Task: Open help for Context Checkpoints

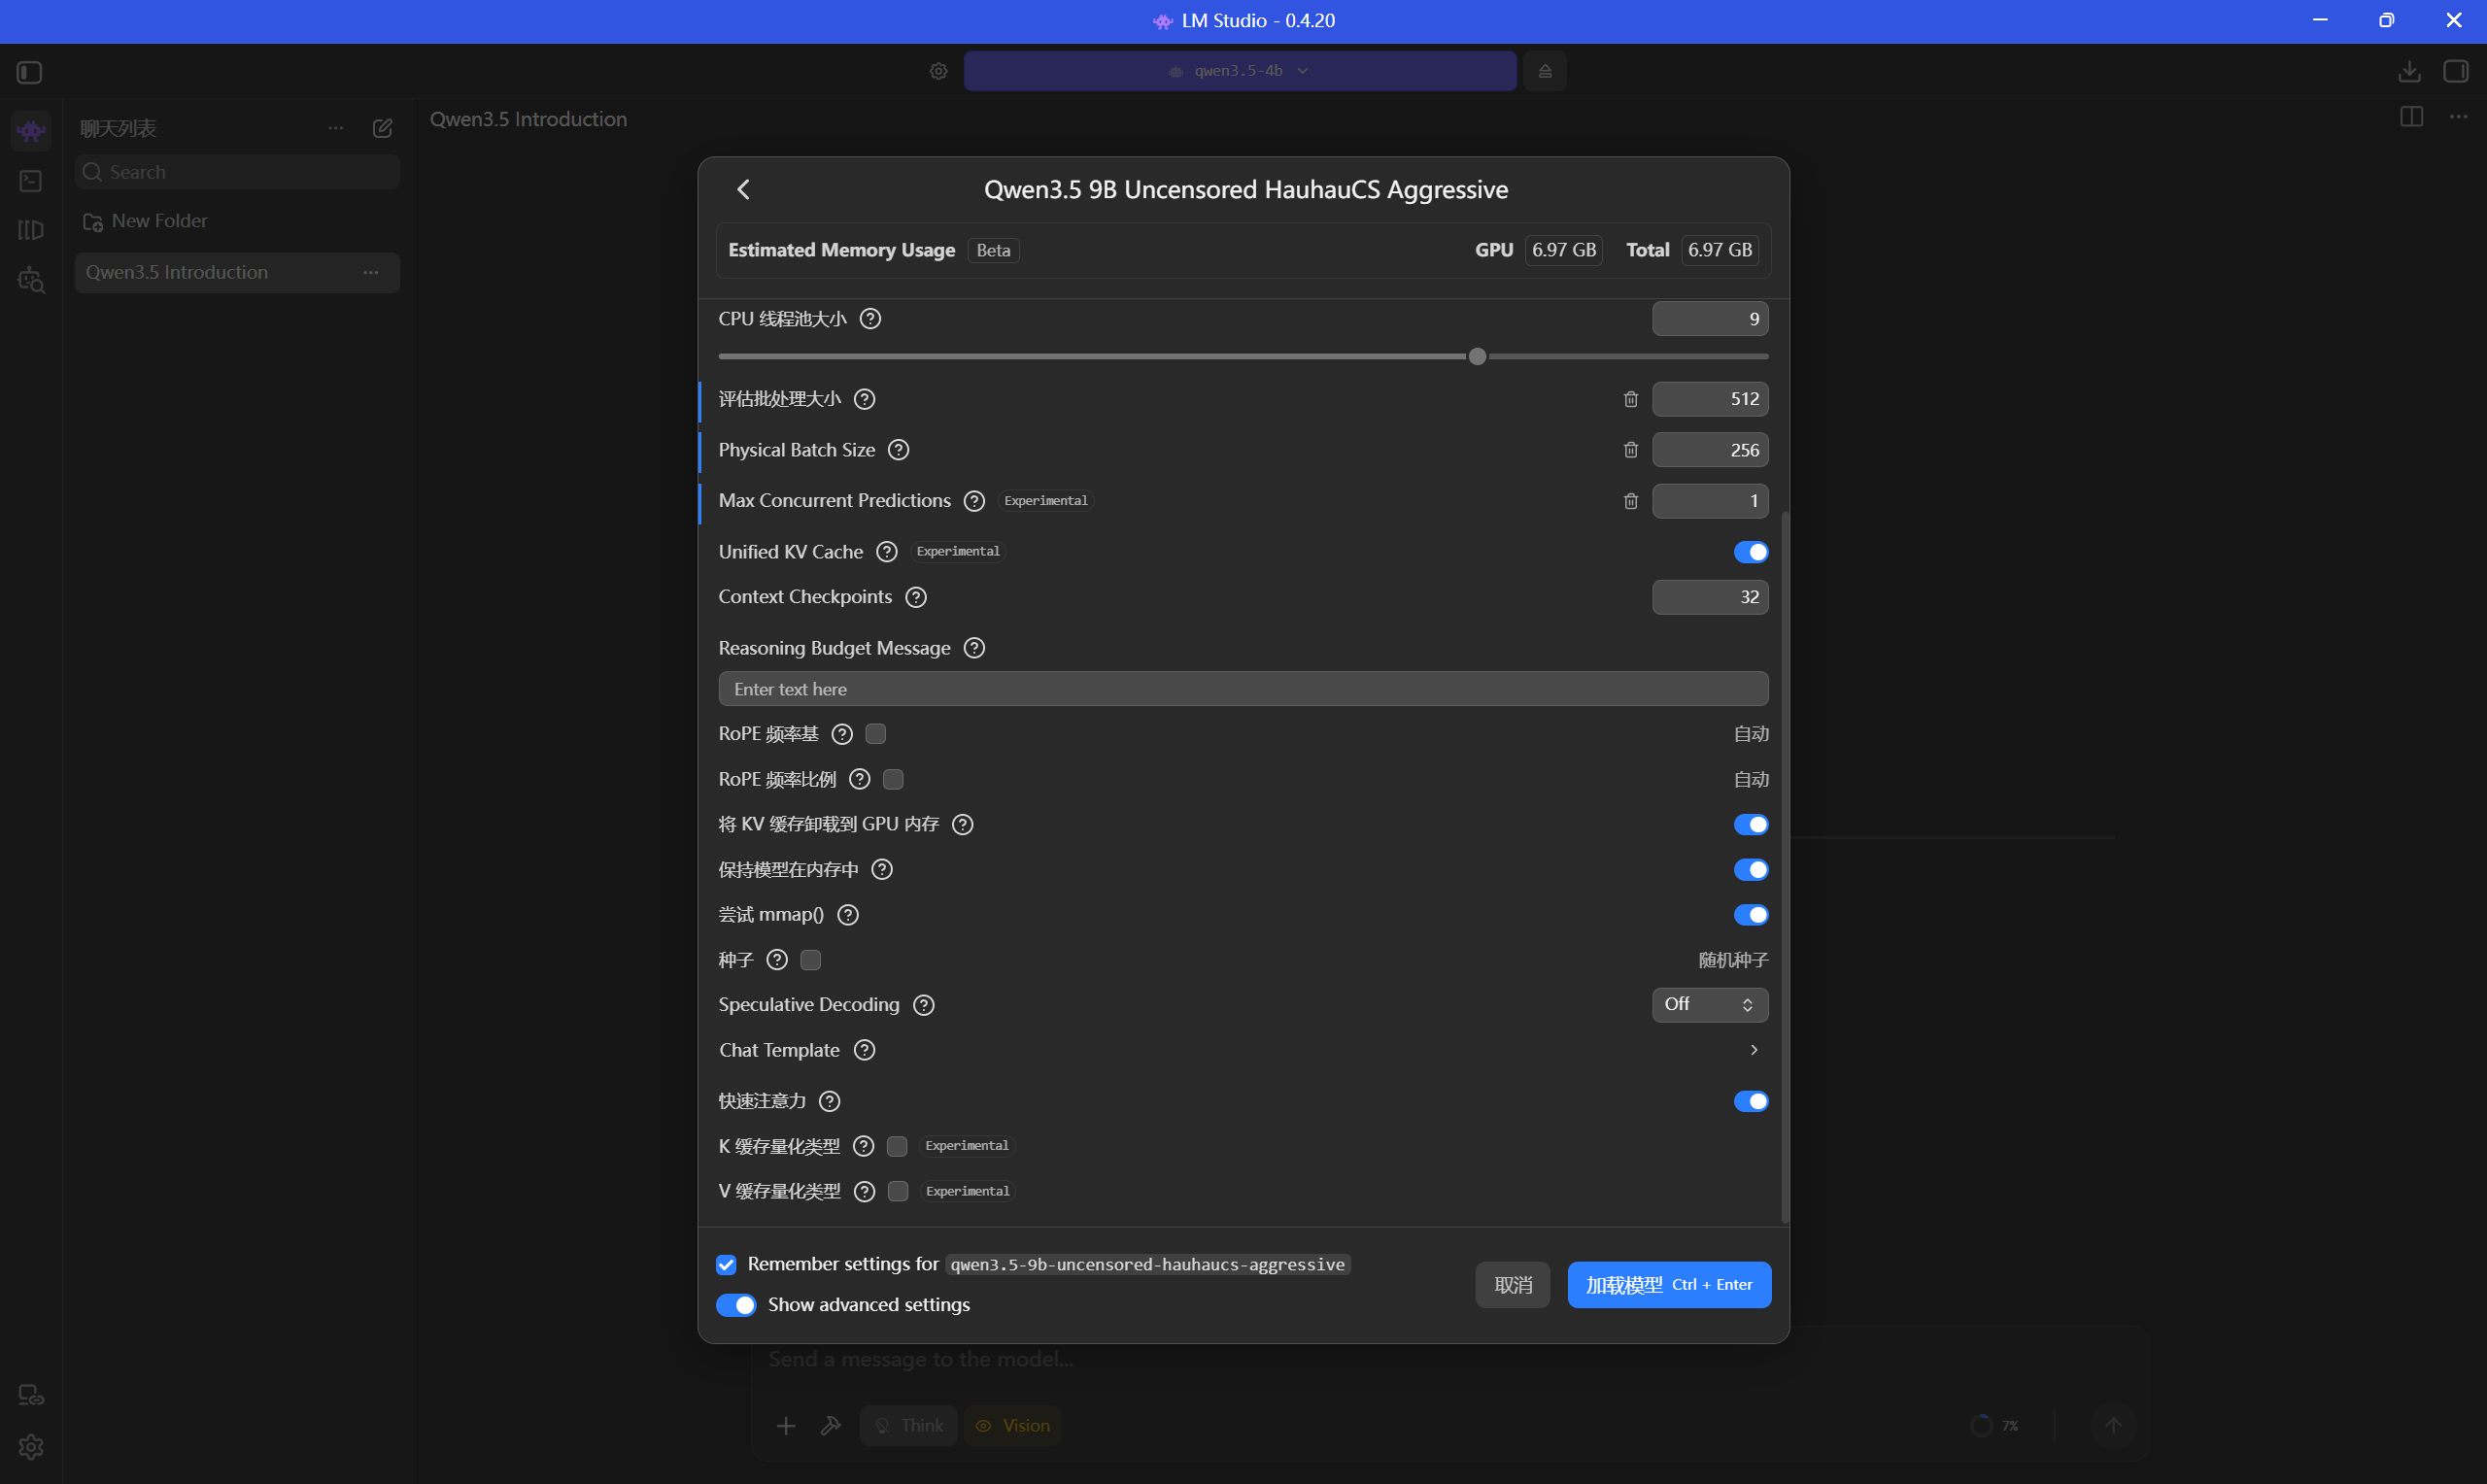Action: point(916,597)
